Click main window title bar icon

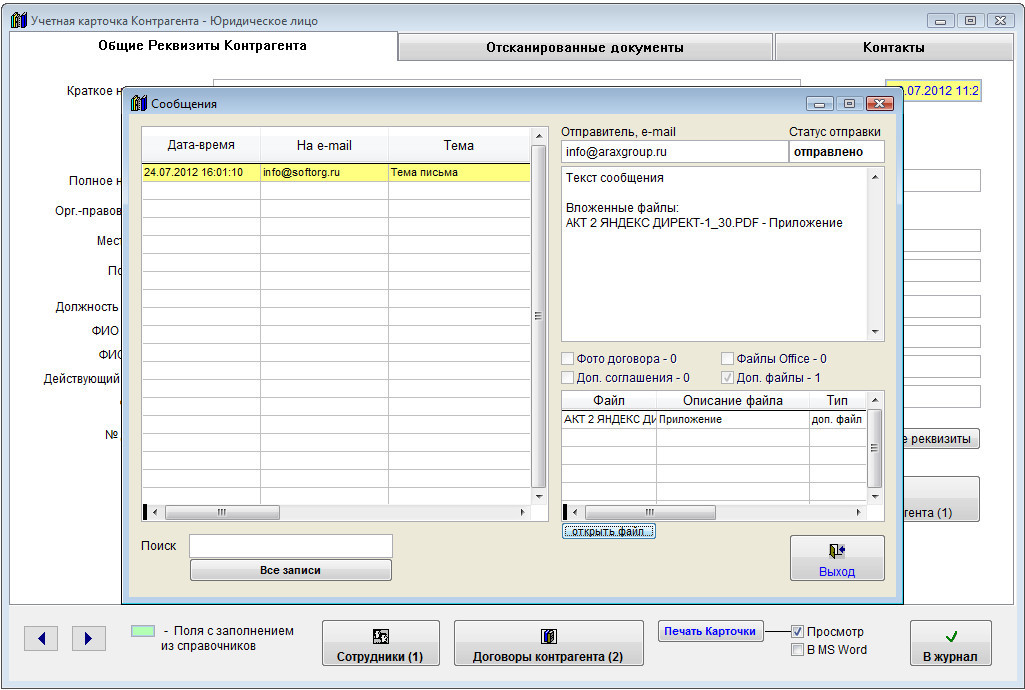coord(18,20)
